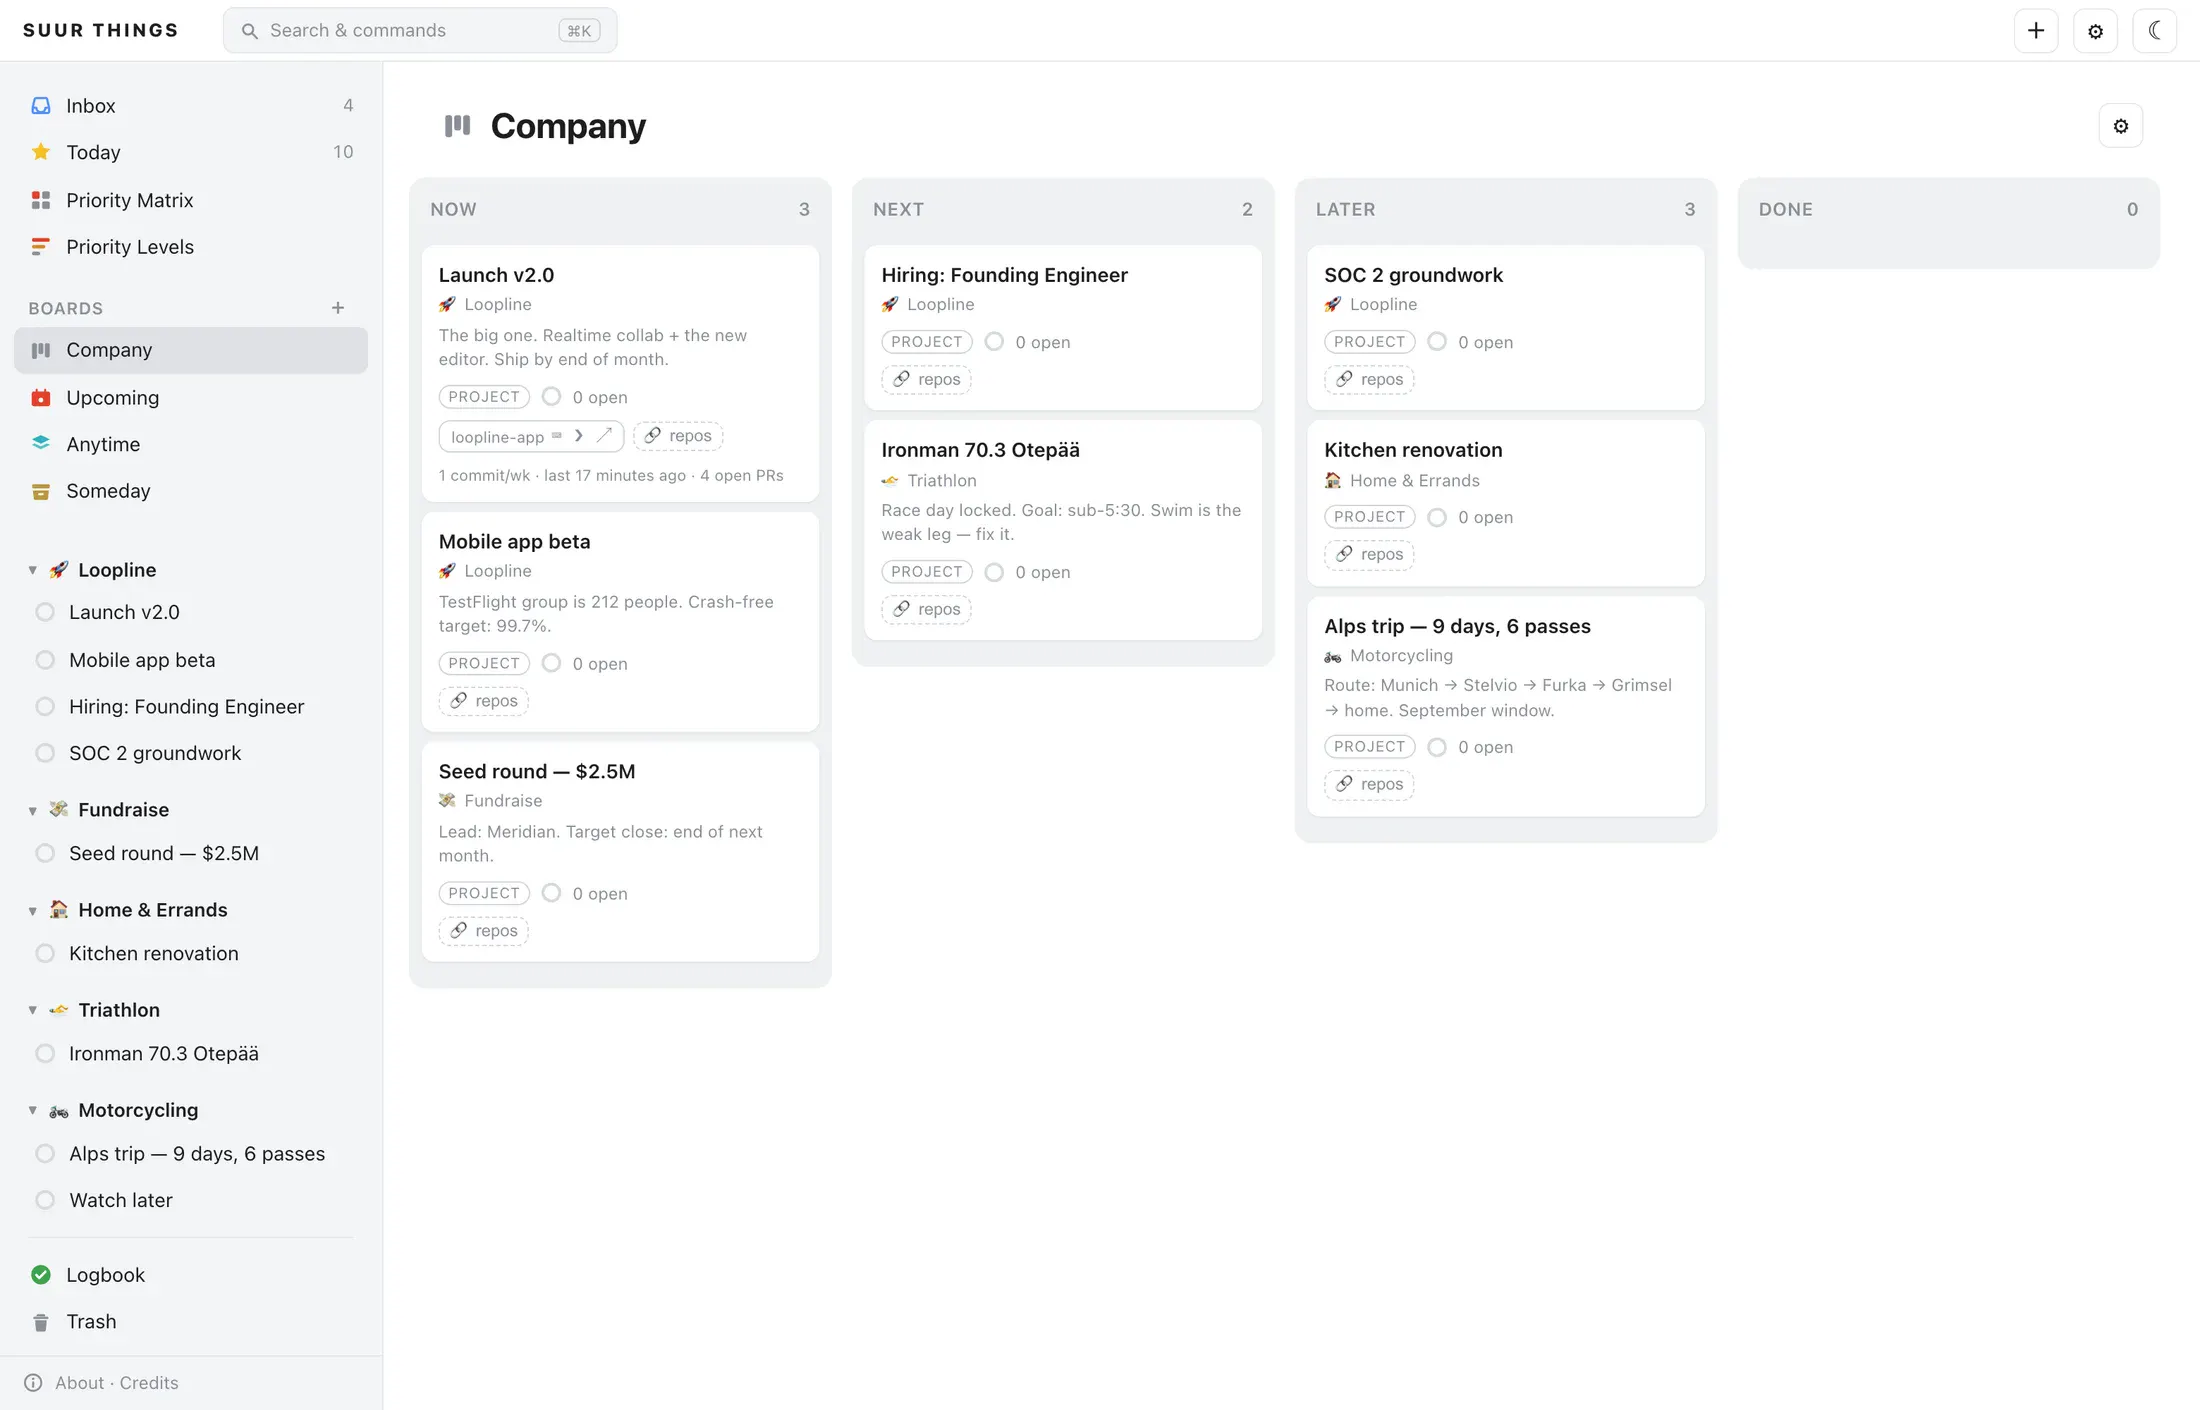Add a new board with plus icon
2200x1410 pixels.
coord(338,308)
